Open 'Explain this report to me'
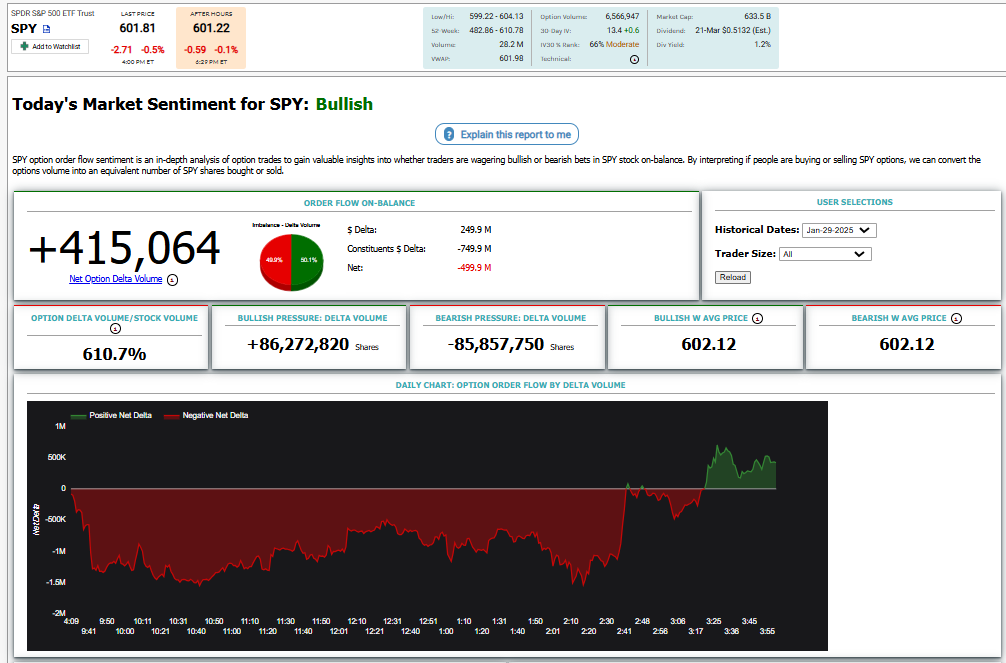This screenshot has height=663, width=1006. (x=507, y=134)
